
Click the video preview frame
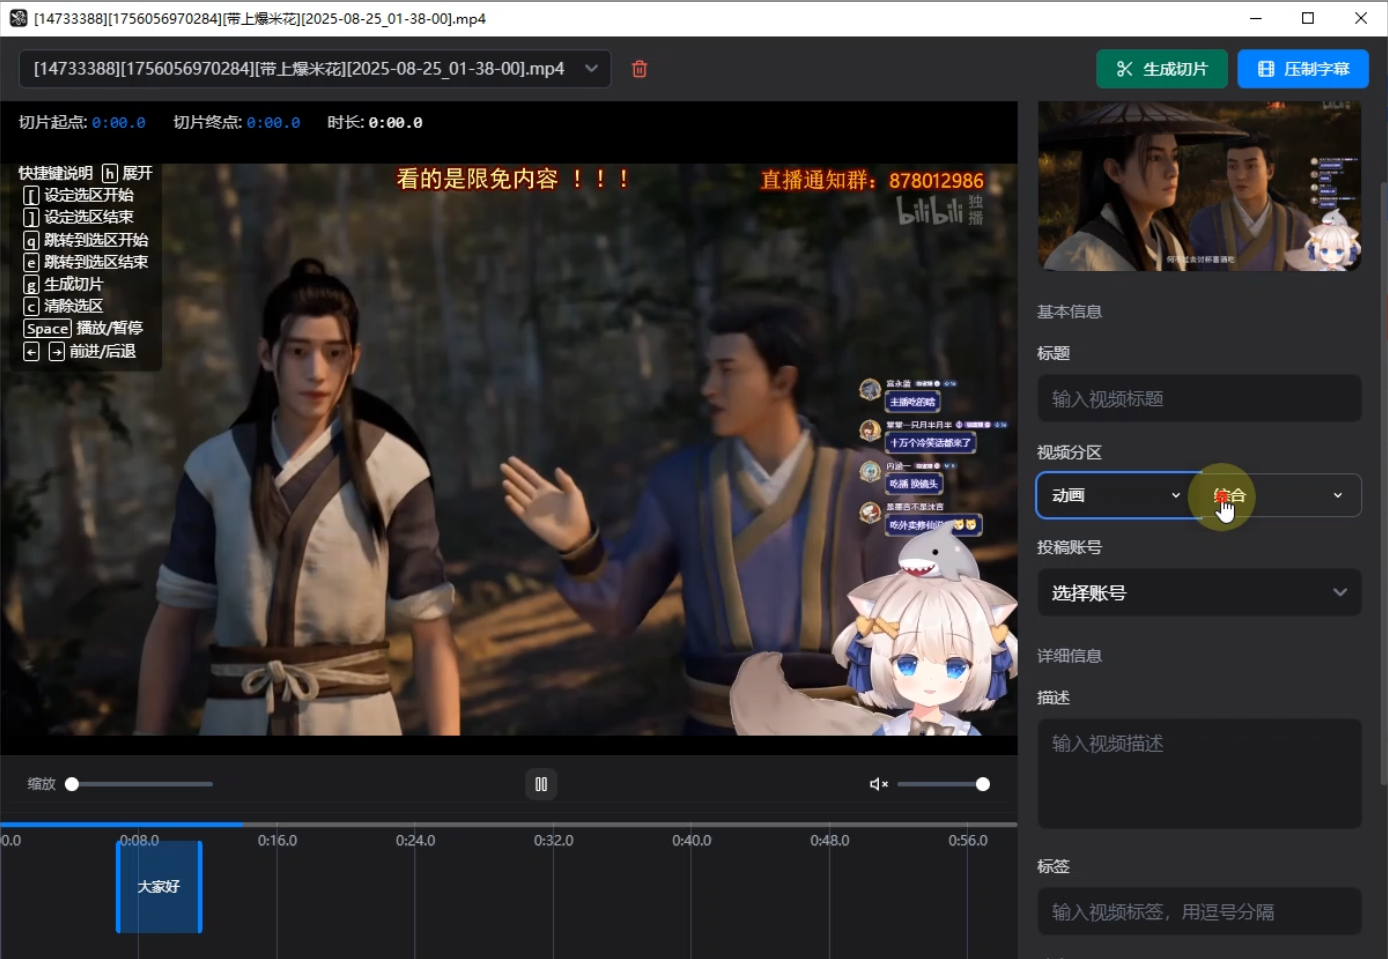point(508,450)
